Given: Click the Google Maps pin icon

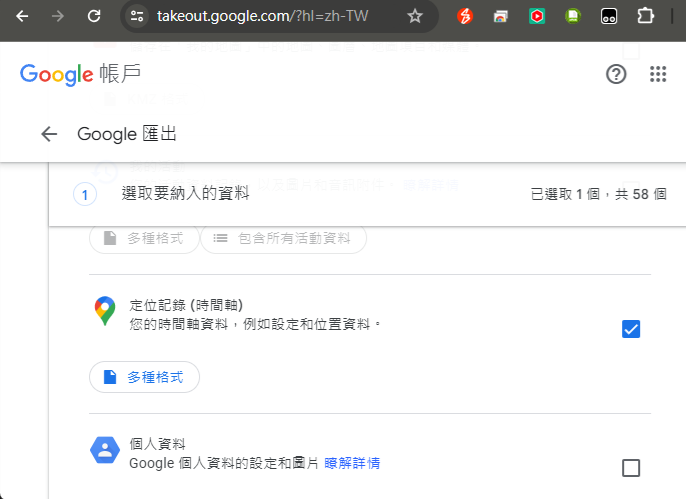Looking at the screenshot, I should click(x=105, y=311).
